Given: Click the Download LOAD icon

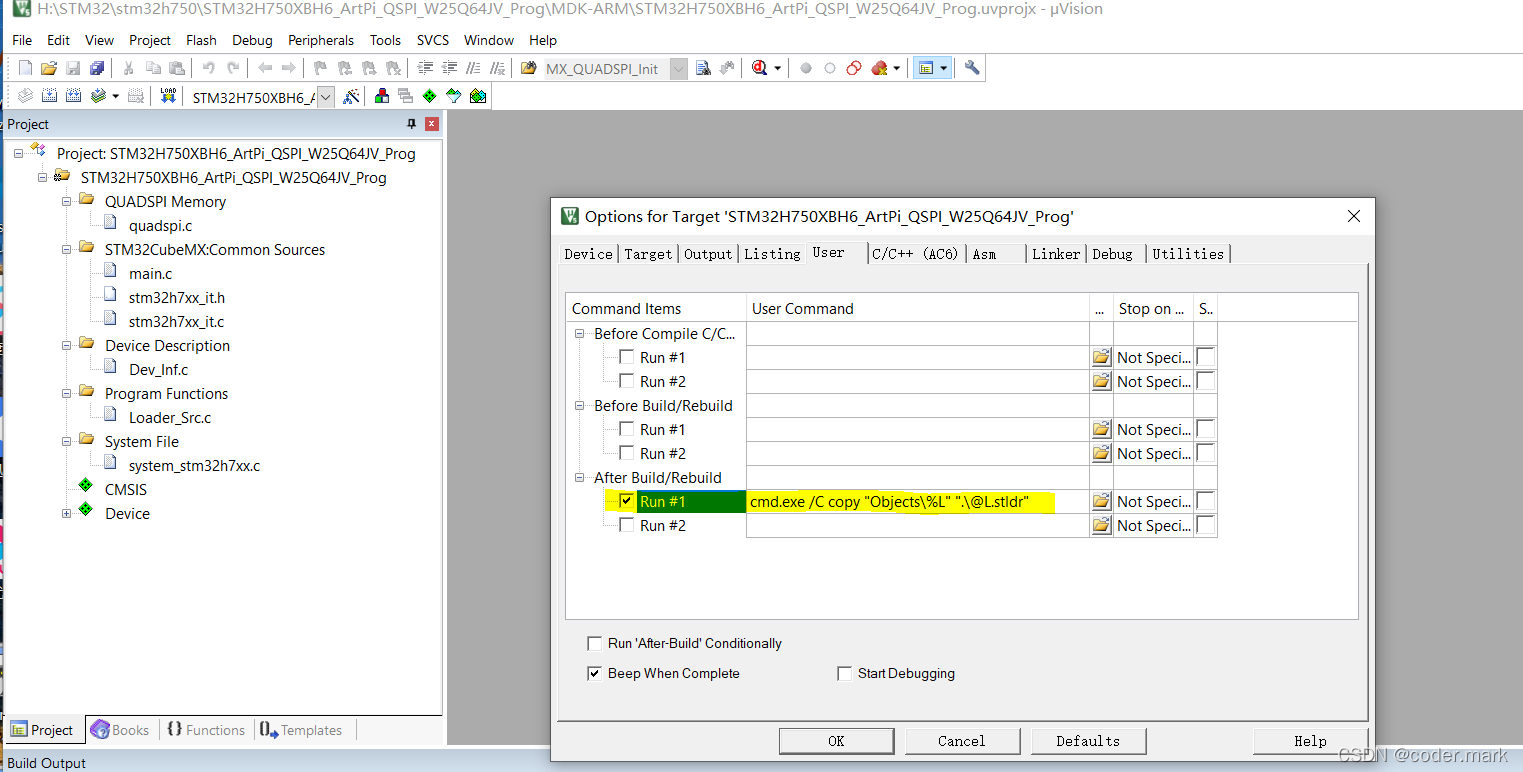Looking at the screenshot, I should tap(168, 96).
